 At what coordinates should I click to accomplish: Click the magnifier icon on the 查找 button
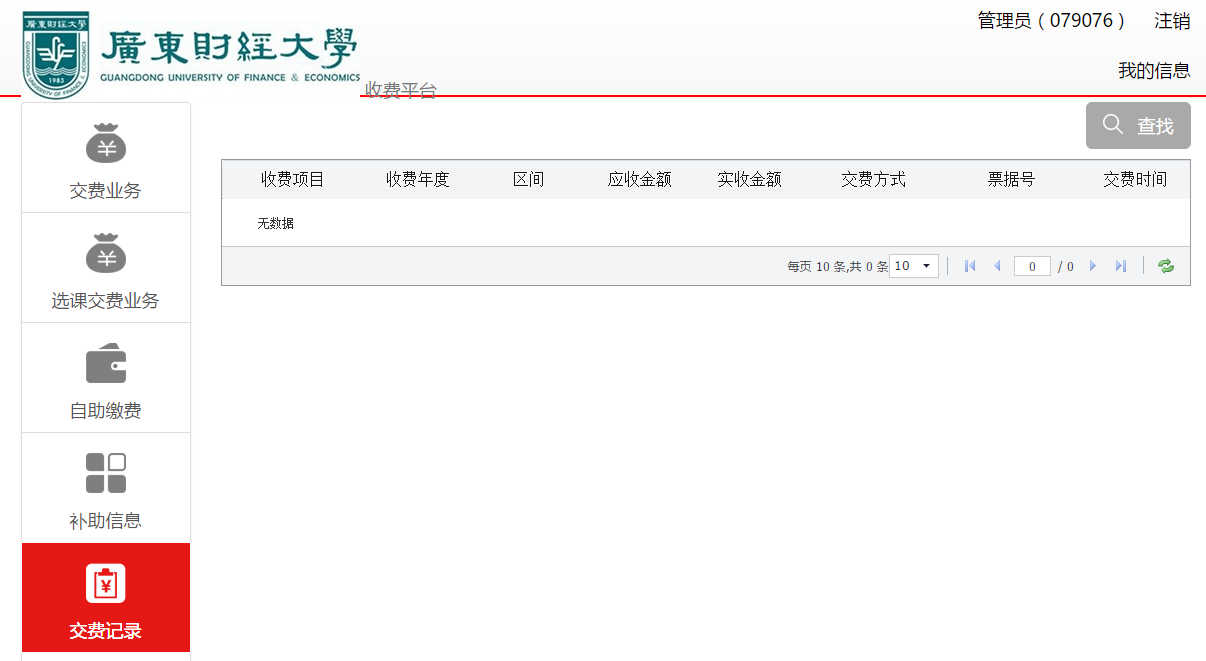(x=1113, y=124)
